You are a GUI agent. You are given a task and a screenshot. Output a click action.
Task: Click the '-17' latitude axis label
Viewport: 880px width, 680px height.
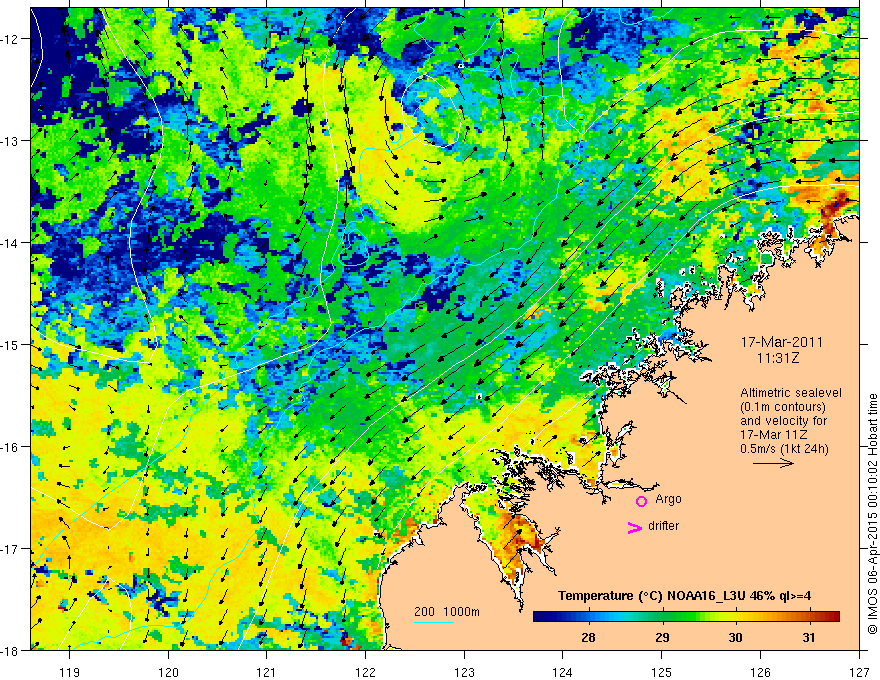tap(11, 548)
